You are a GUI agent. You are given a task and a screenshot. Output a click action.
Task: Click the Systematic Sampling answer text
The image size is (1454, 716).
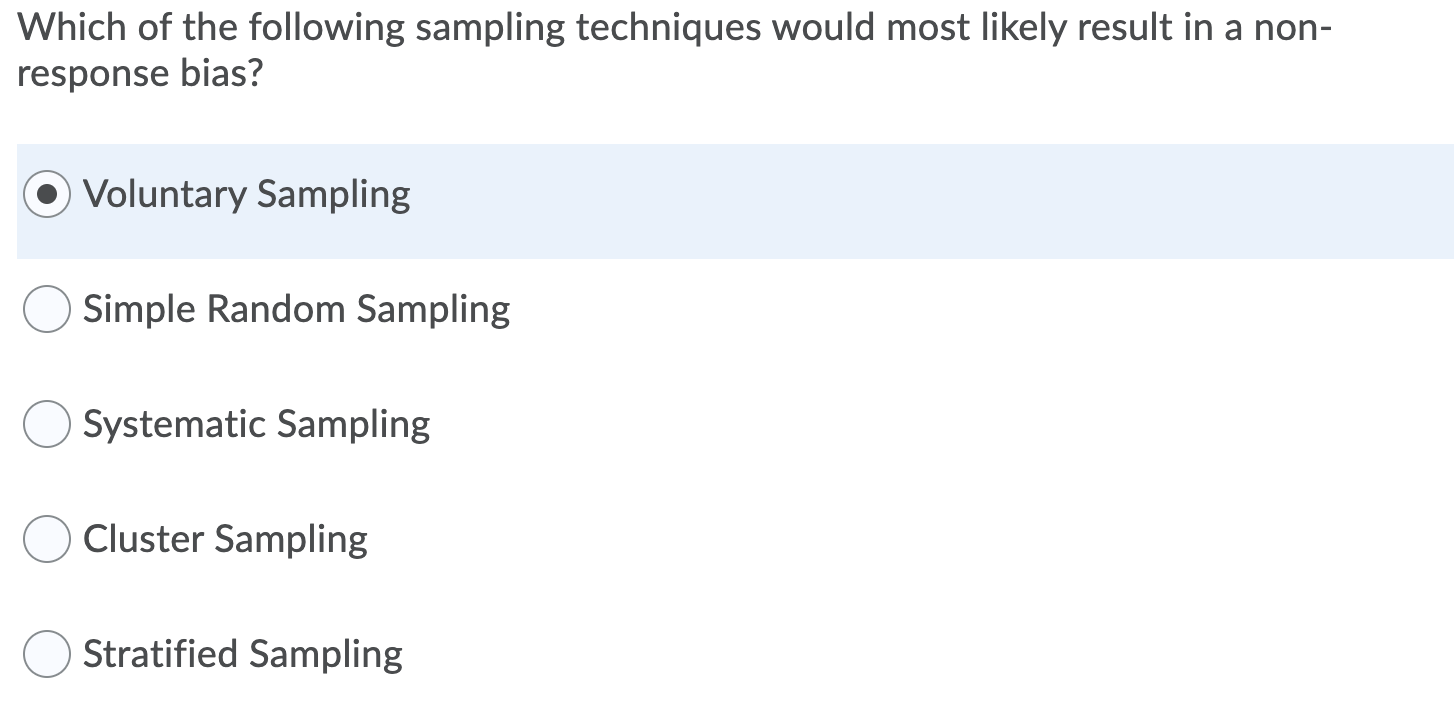256,424
